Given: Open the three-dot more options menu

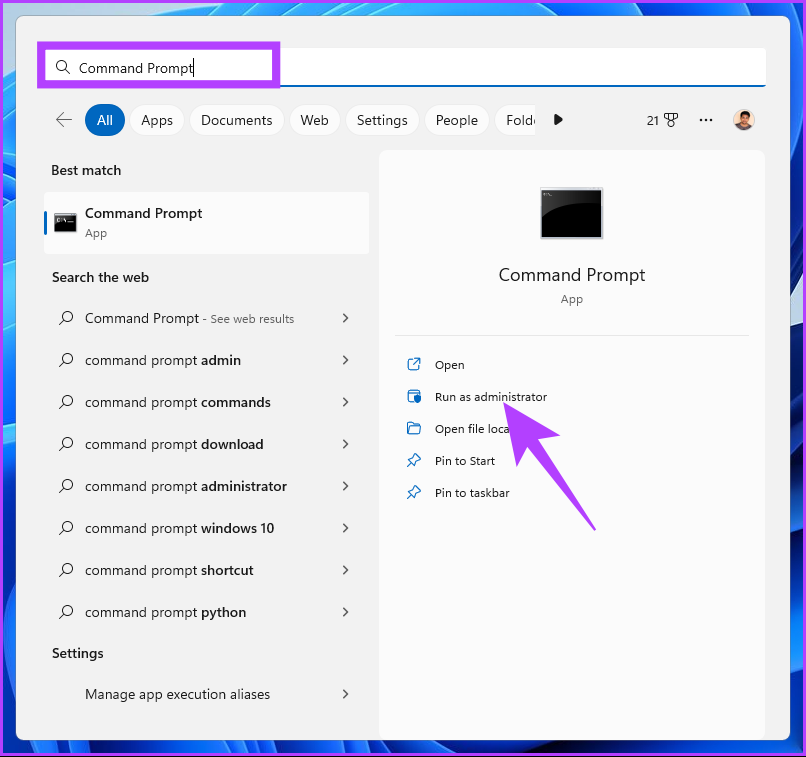Looking at the screenshot, I should [x=706, y=120].
